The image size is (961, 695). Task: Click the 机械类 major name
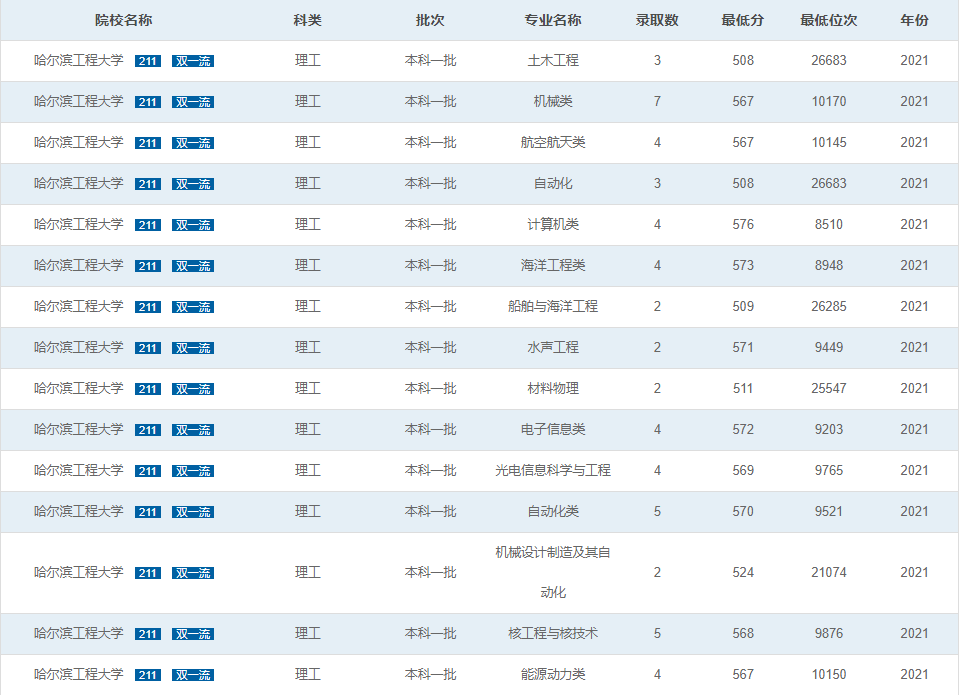pos(553,101)
